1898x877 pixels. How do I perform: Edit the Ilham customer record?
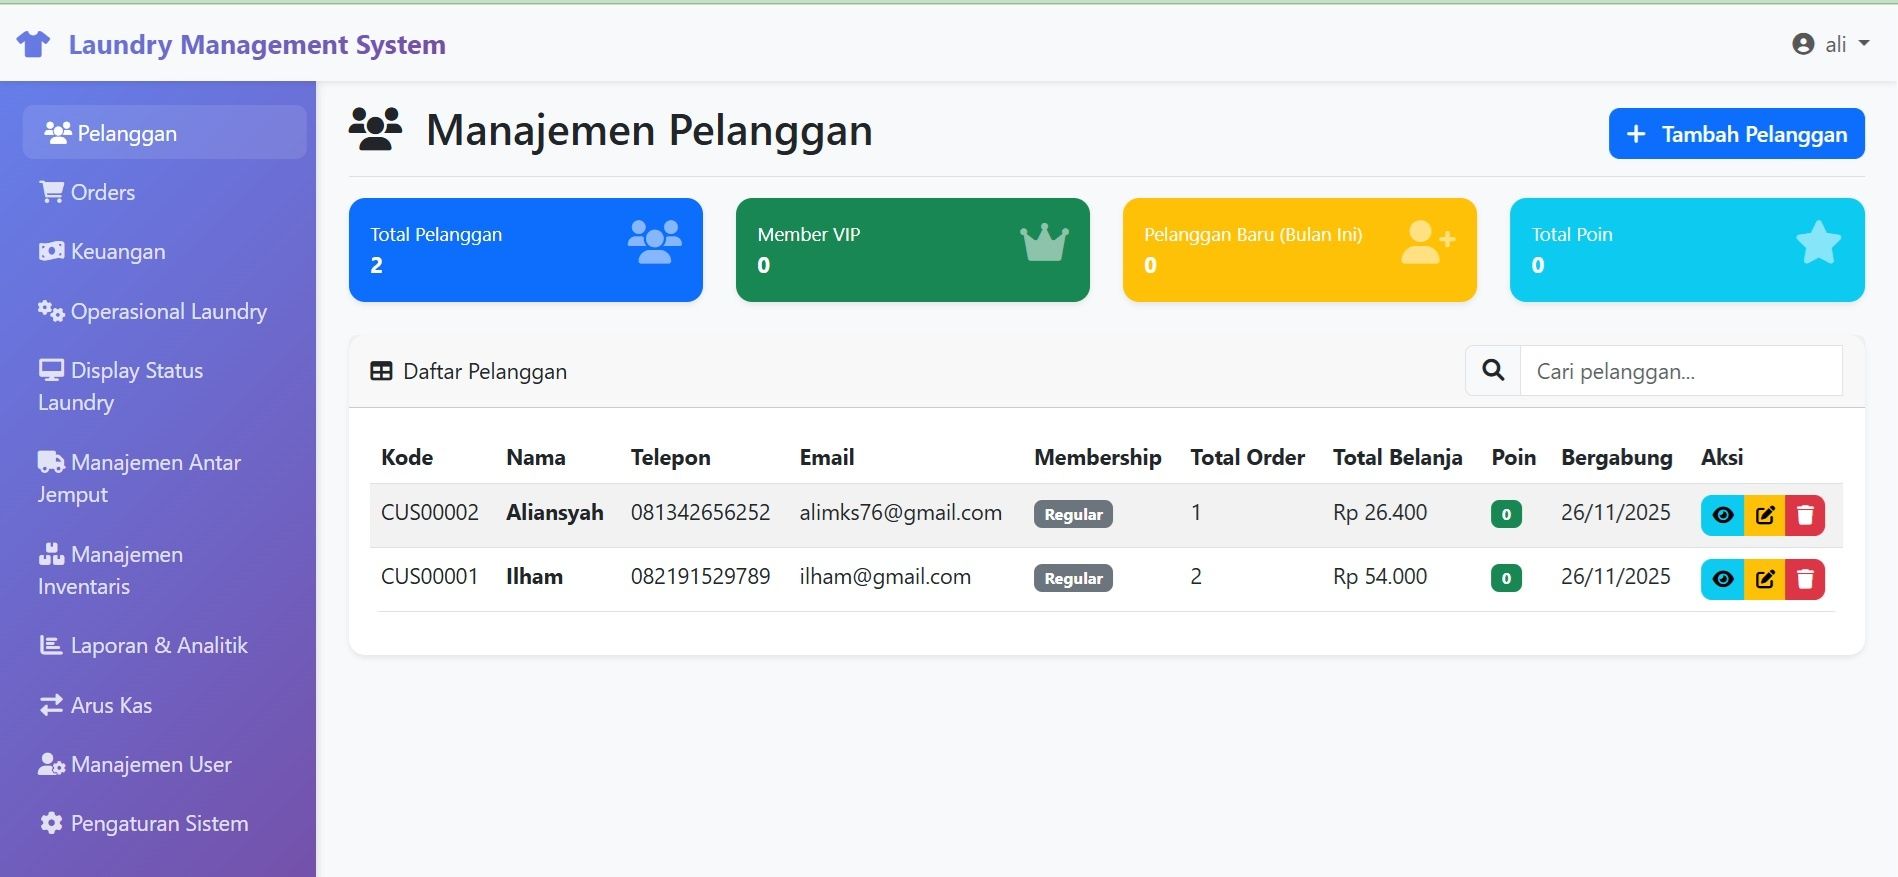click(x=1765, y=579)
